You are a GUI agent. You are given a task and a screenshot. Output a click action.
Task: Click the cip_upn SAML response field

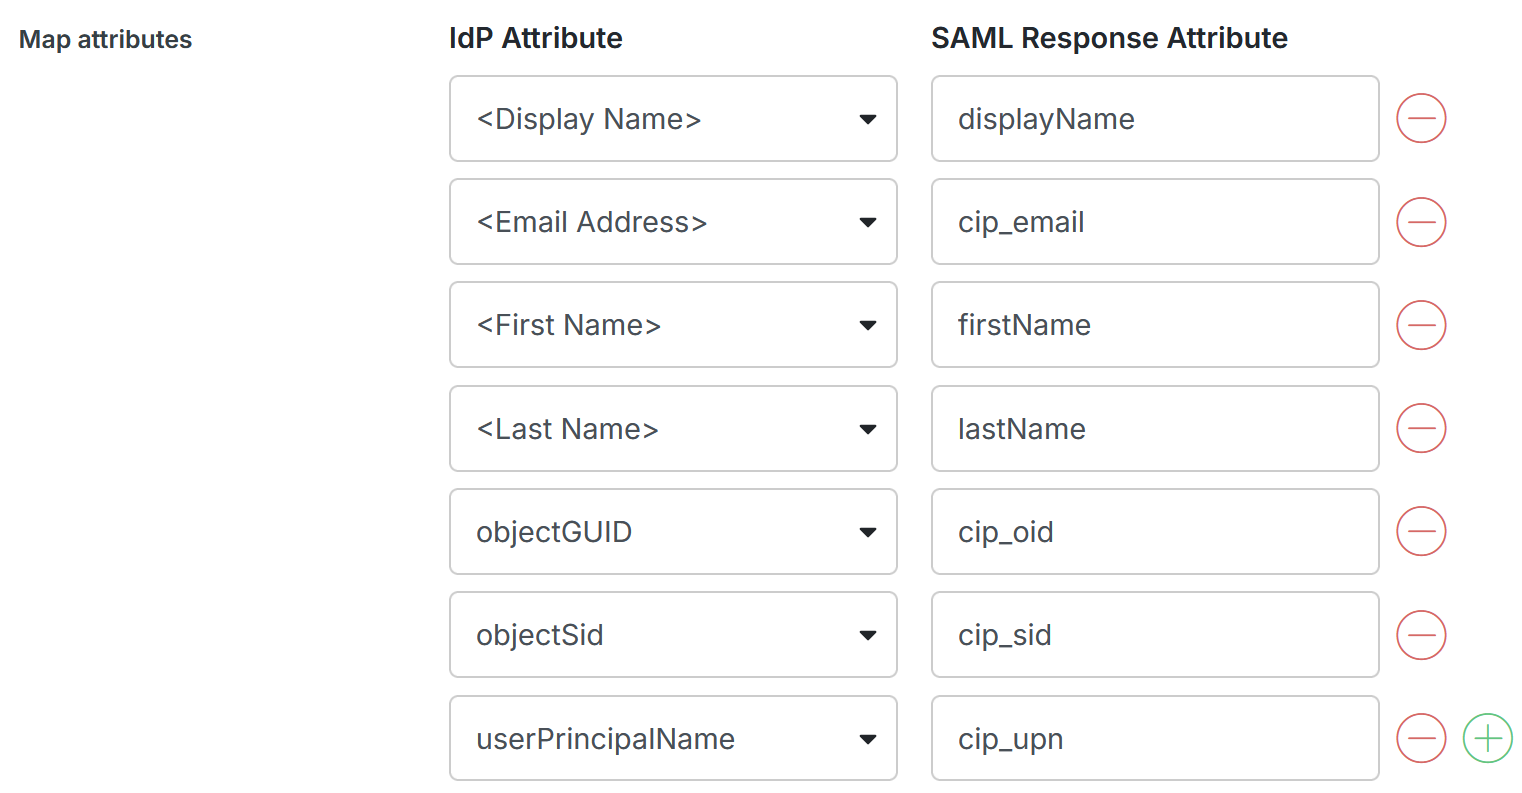coord(1155,738)
